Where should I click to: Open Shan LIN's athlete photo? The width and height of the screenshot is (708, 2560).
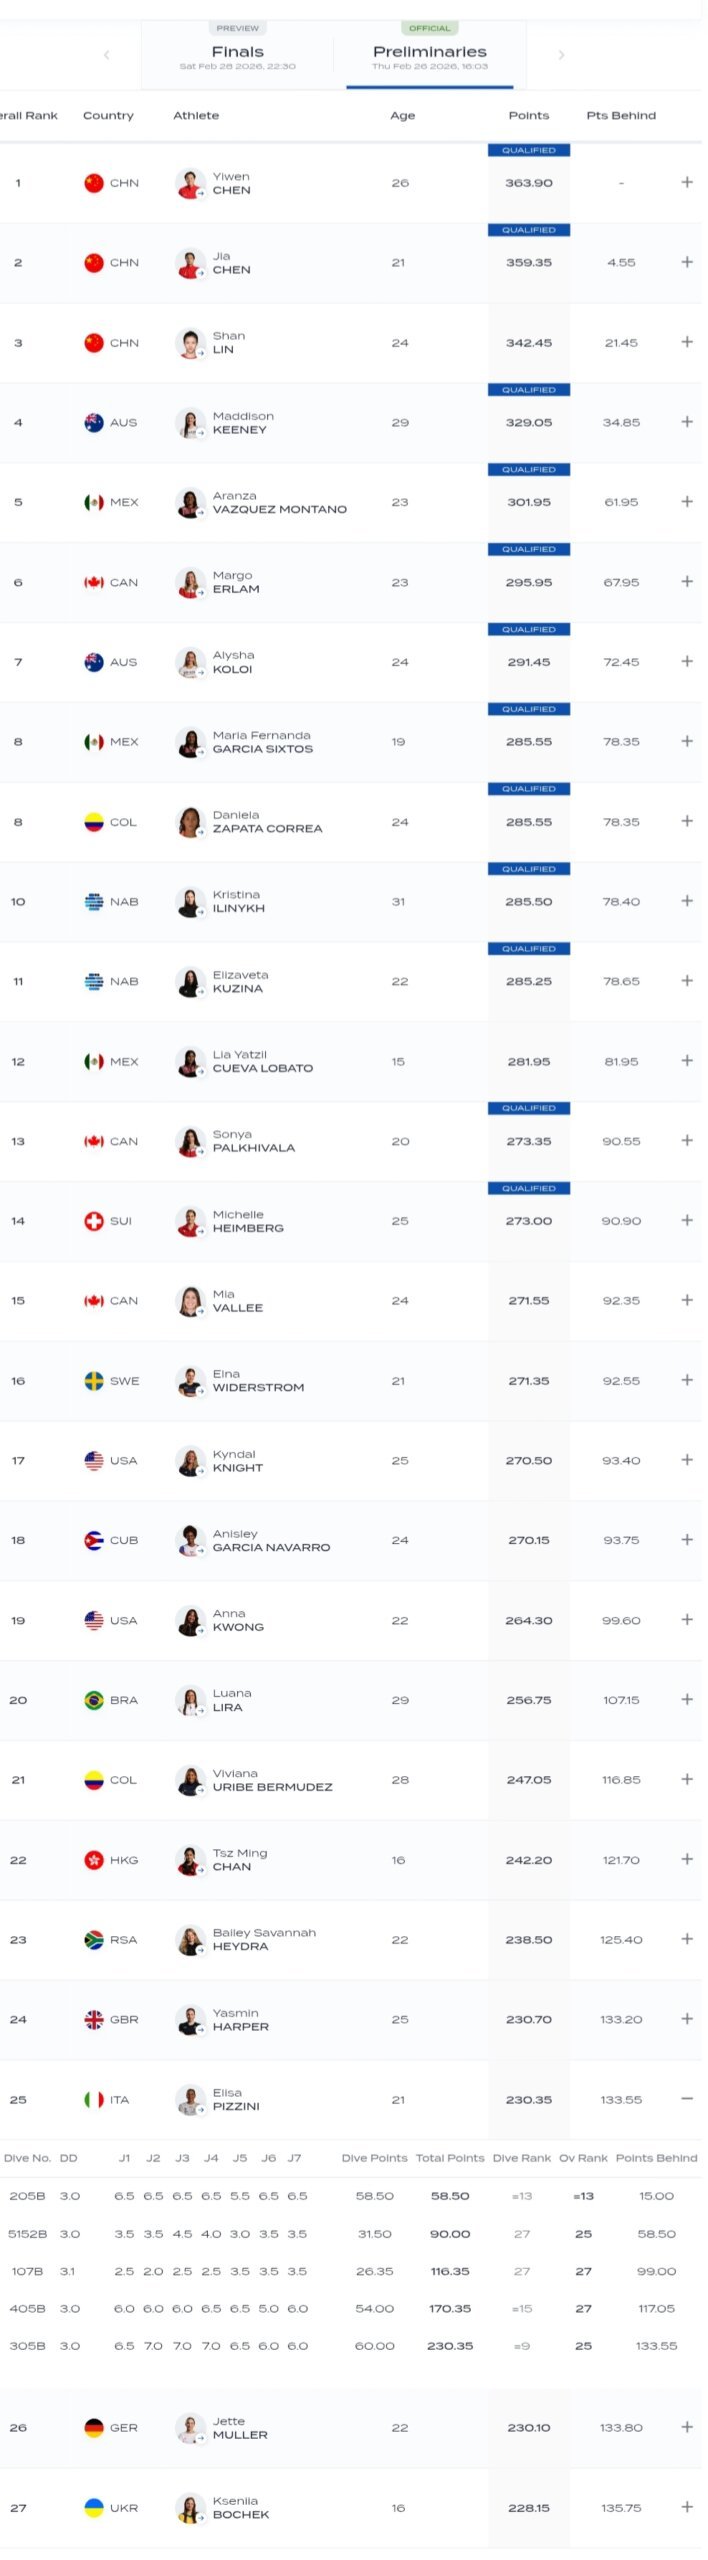pos(189,343)
